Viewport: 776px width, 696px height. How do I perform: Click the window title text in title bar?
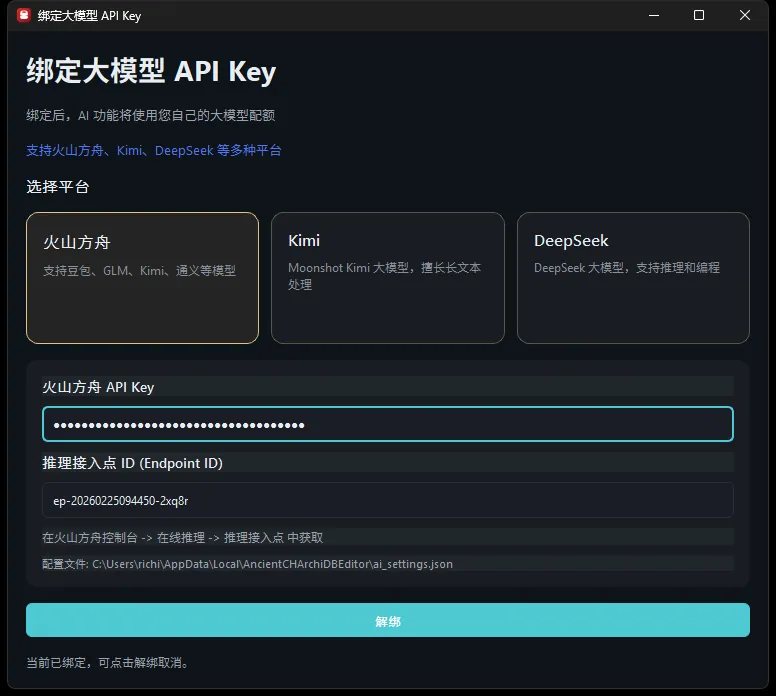click(x=88, y=15)
